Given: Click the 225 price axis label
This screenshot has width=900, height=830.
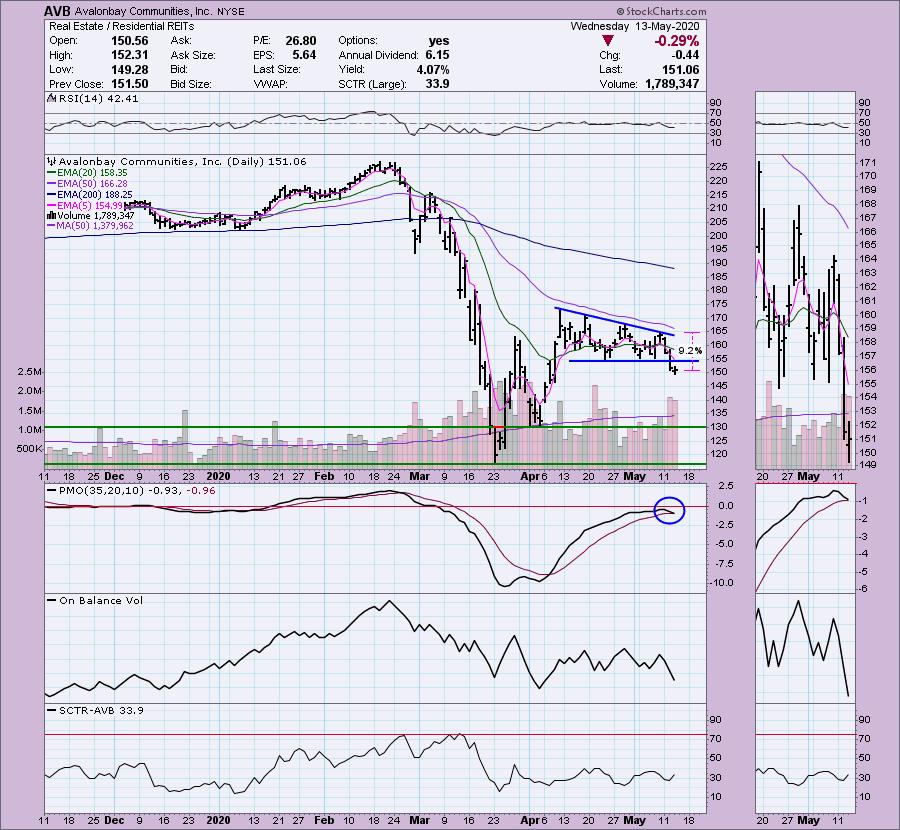Looking at the screenshot, I should [x=719, y=167].
